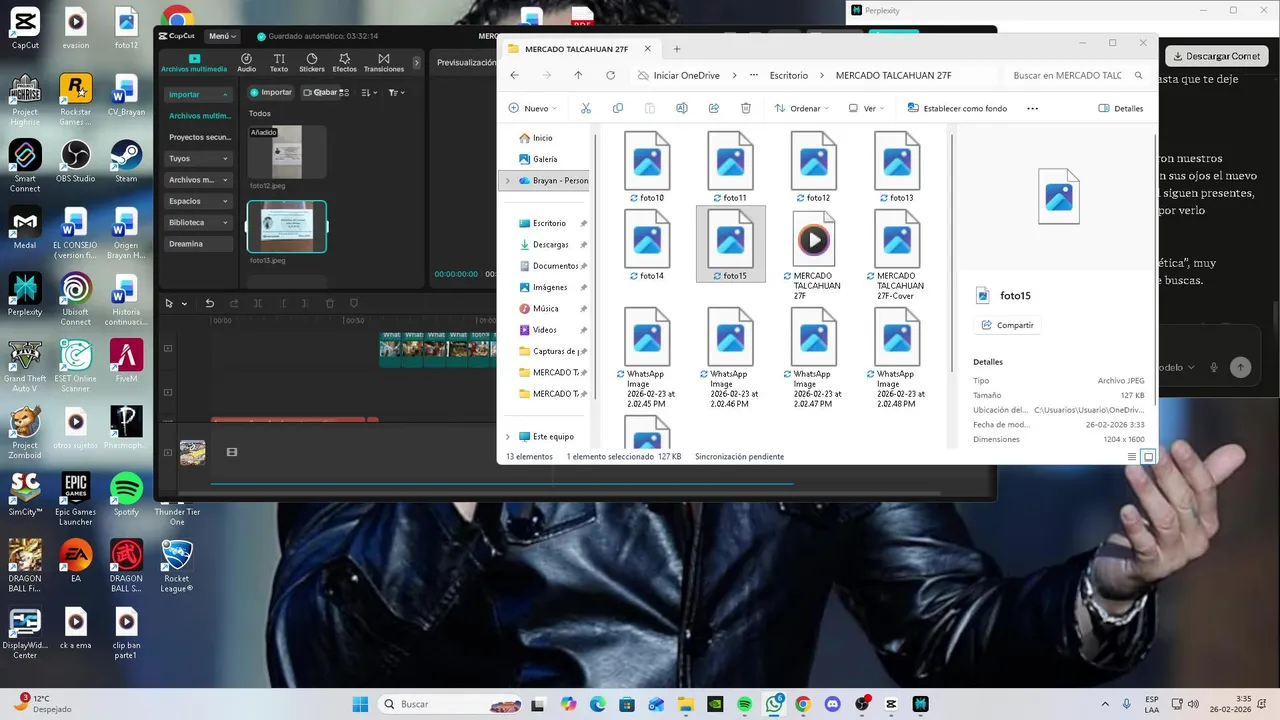Click the undo arrow in CapCut timeline toolbar
1280x720 pixels.
coord(209,303)
